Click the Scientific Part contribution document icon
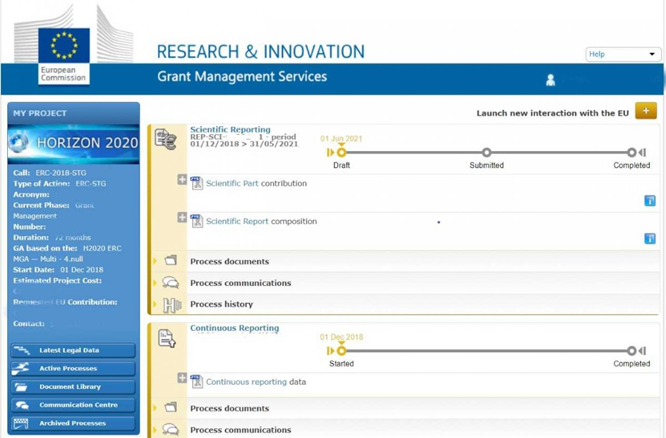This screenshot has width=666, height=438. pyautogui.click(x=196, y=183)
